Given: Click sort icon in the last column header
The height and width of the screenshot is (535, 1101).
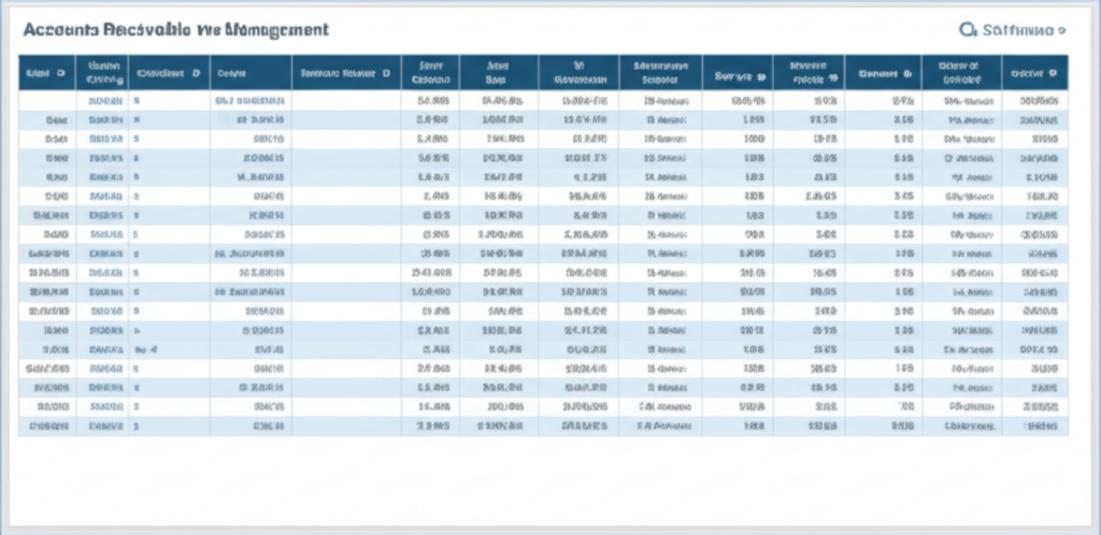Looking at the screenshot, I should (x=1053, y=73).
